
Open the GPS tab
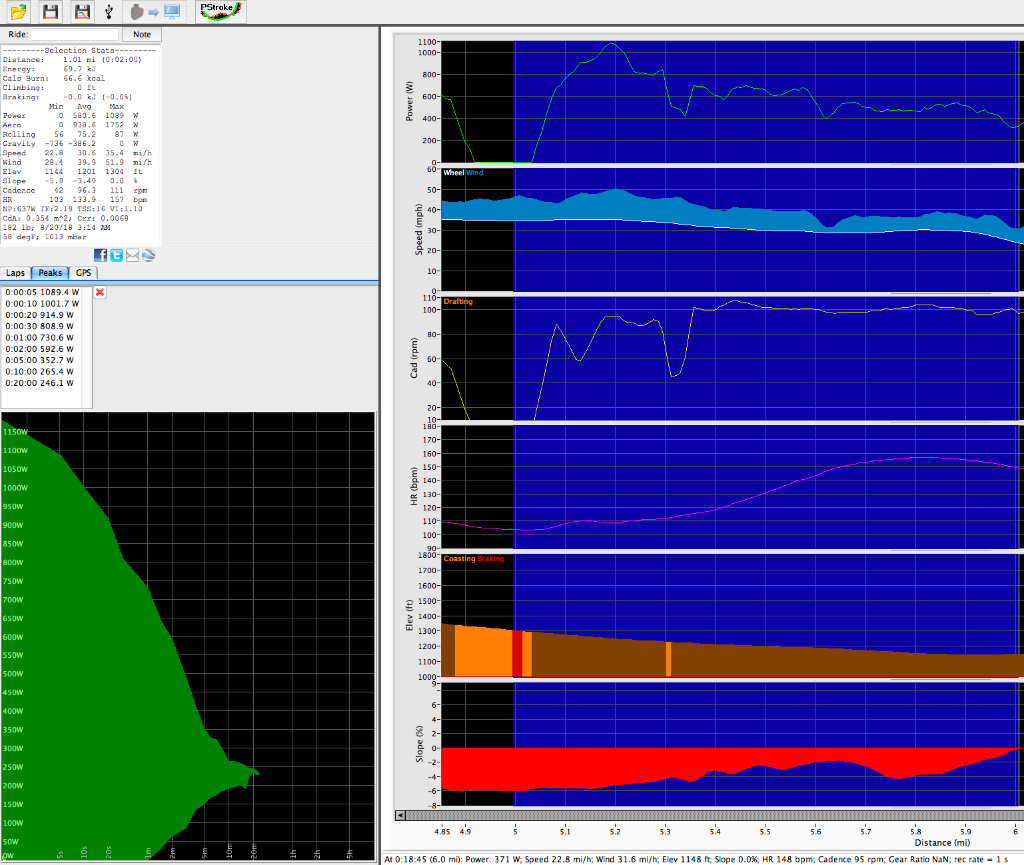tap(84, 272)
